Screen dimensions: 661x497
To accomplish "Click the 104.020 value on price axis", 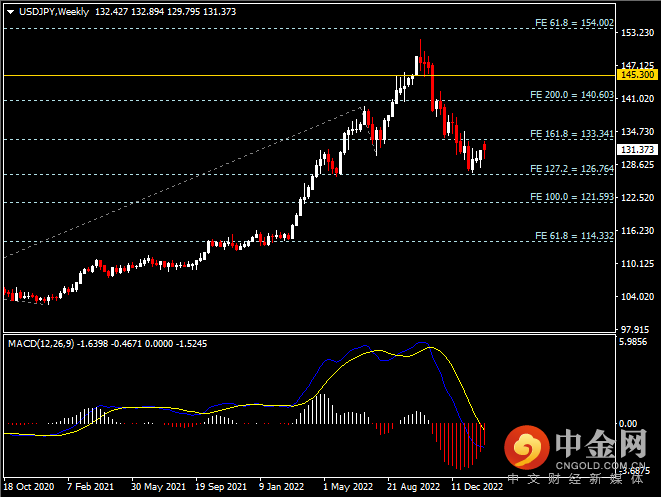I will 636,297.
